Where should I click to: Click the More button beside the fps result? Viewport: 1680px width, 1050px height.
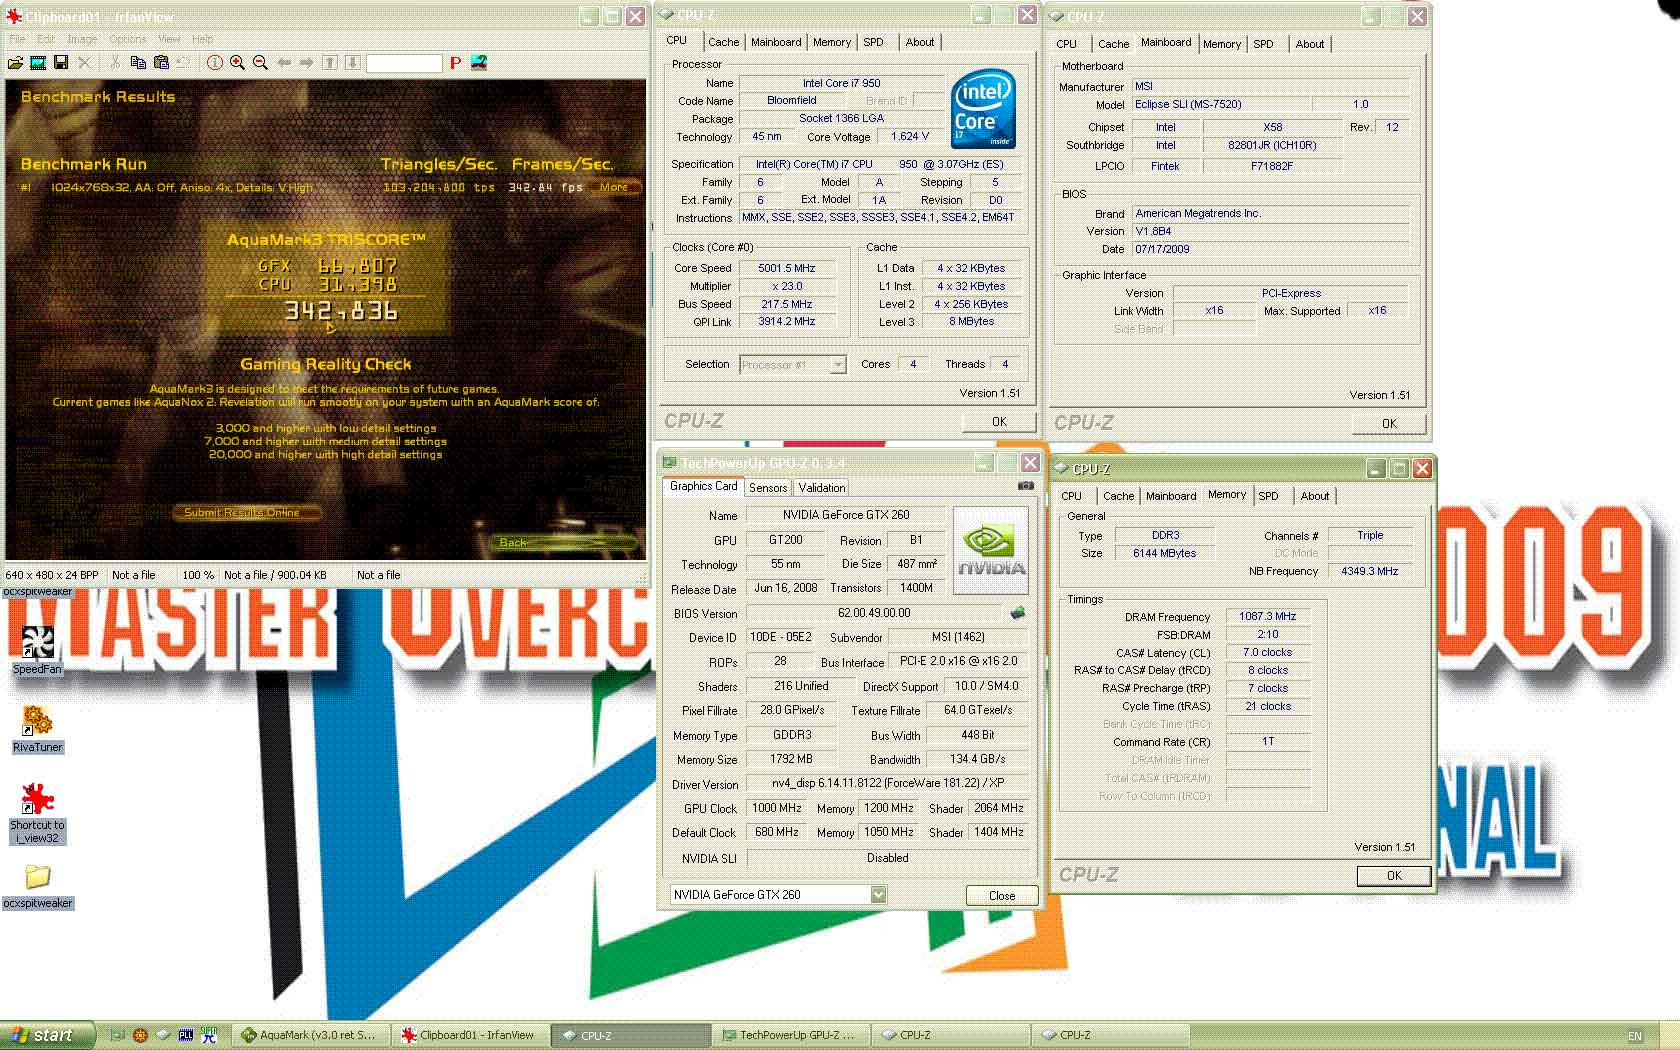click(x=614, y=187)
